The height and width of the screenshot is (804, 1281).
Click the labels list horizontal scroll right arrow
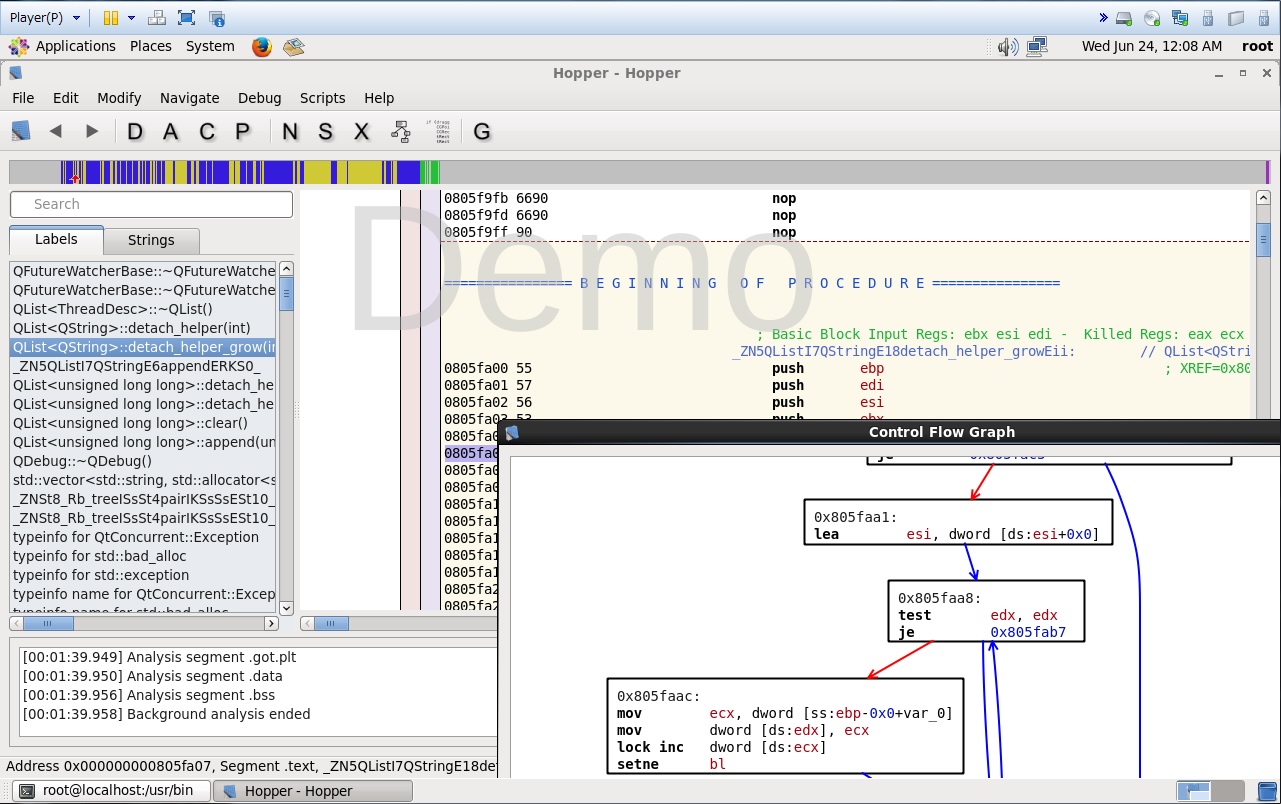click(271, 623)
